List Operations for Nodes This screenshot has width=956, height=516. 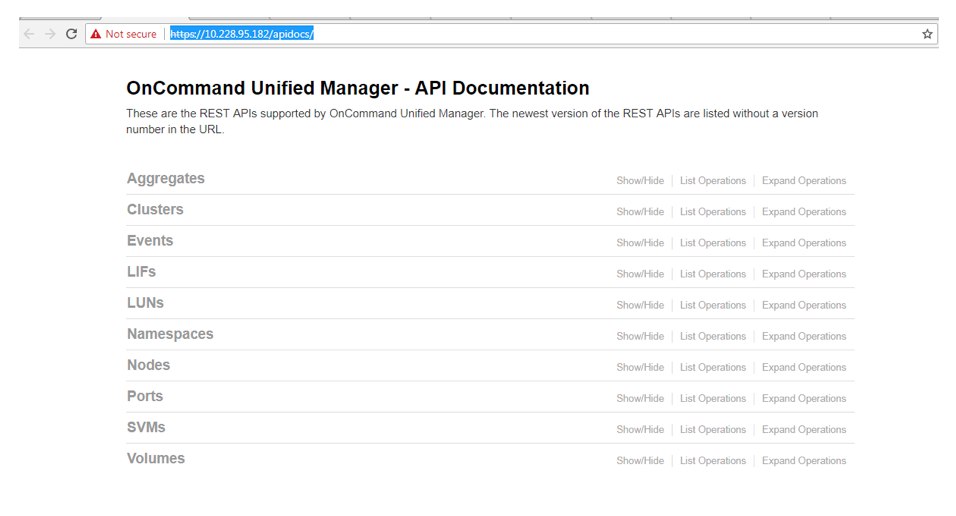(x=713, y=367)
